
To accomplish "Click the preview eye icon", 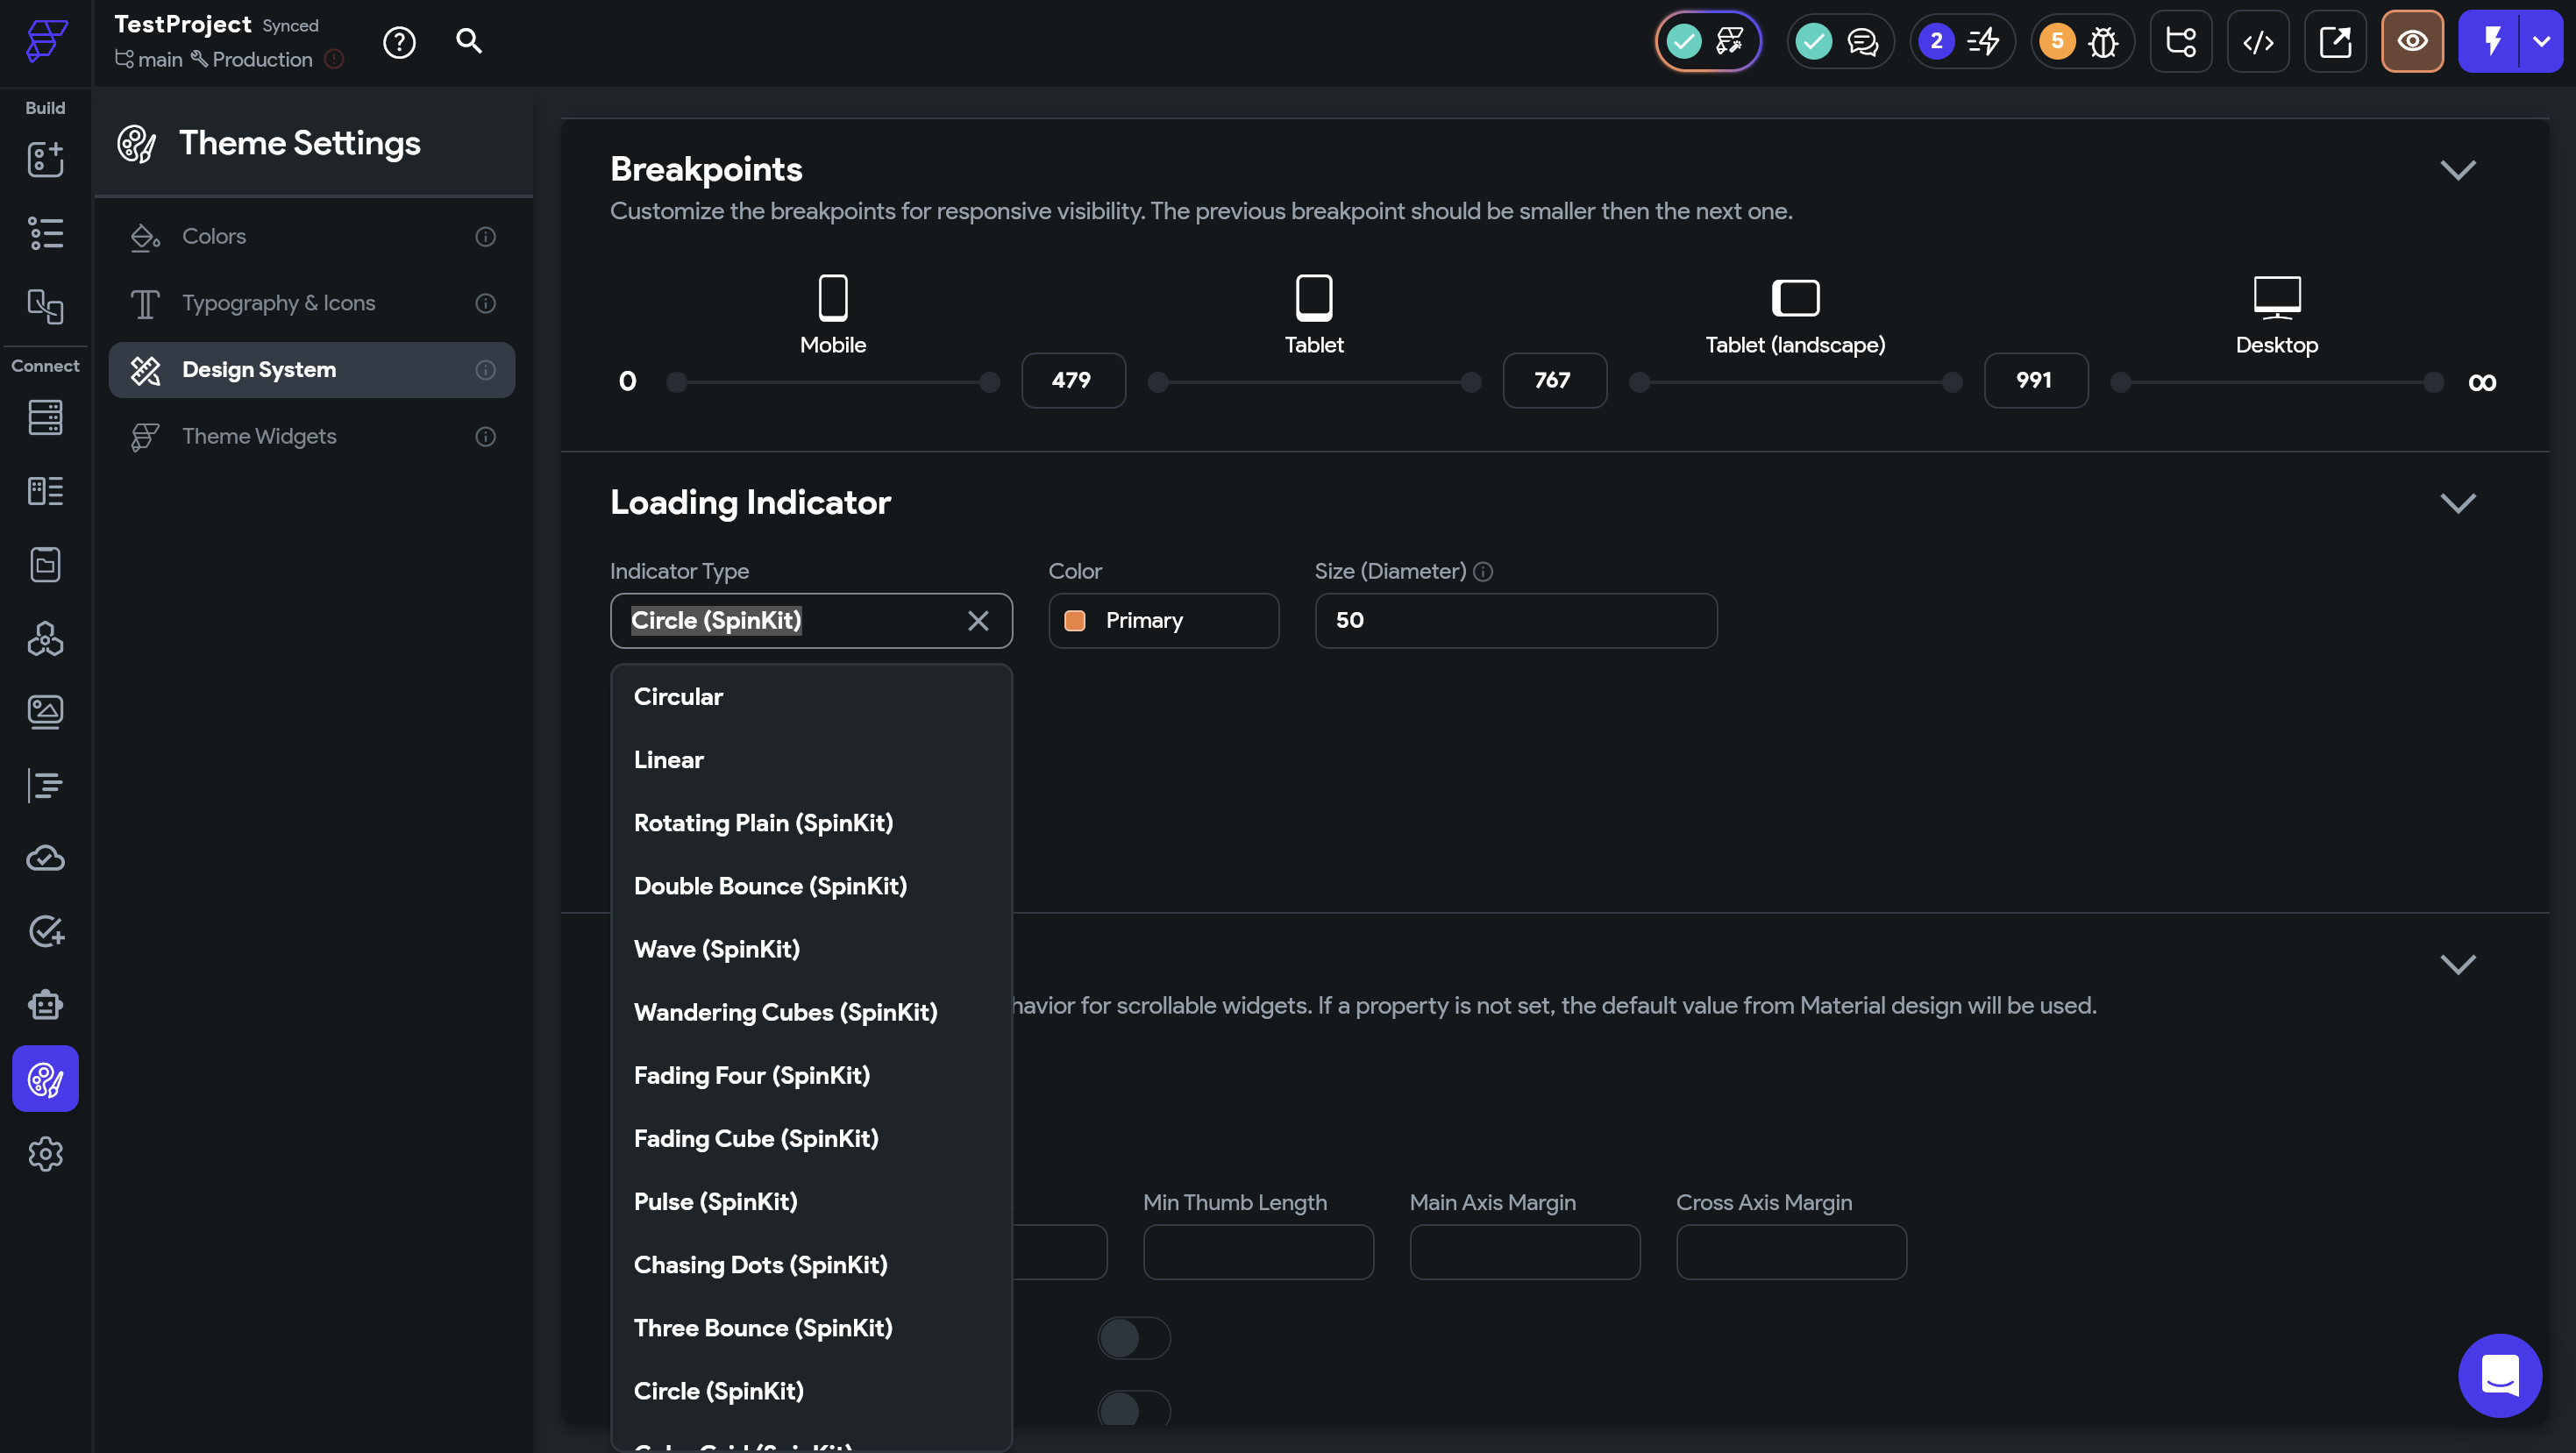I will pos(2412,41).
